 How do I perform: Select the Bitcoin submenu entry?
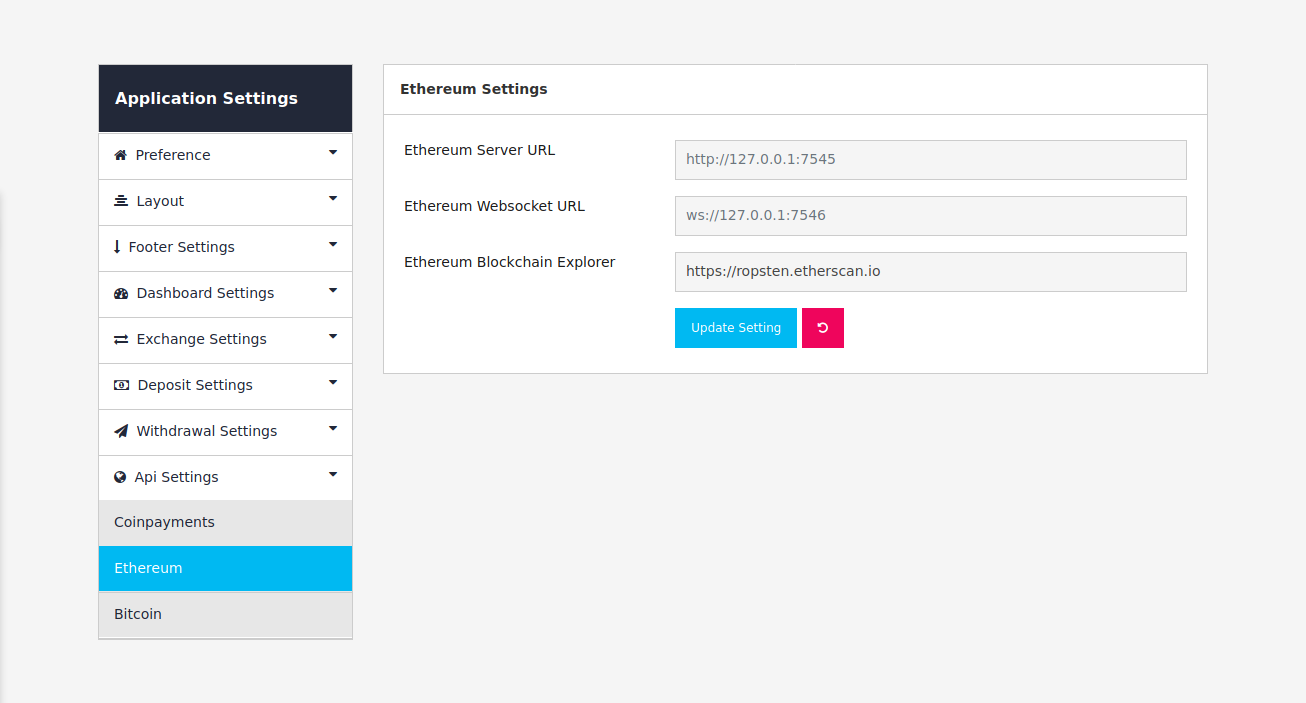pyautogui.click(x=225, y=614)
